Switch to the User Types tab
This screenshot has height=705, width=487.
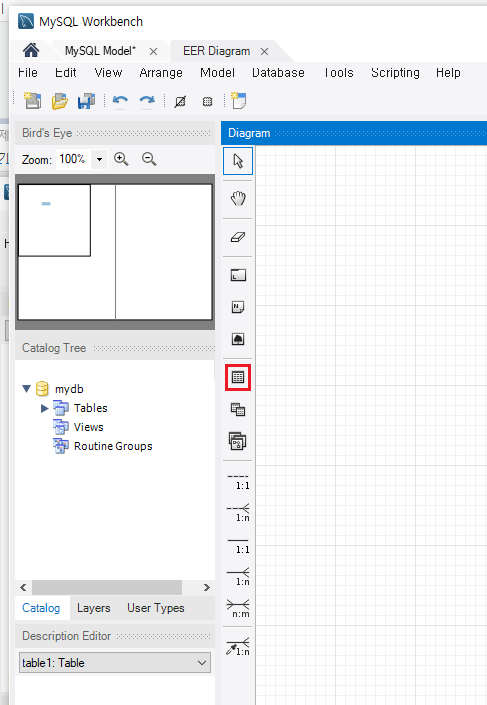pyautogui.click(x=156, y=608)
